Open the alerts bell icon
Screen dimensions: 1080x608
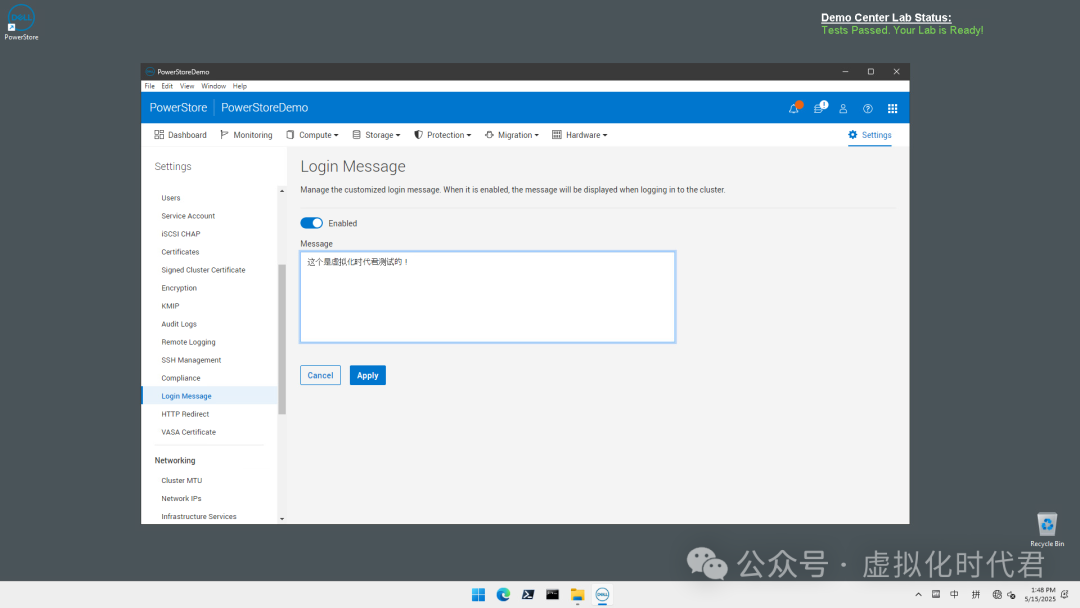coord(794,108)
